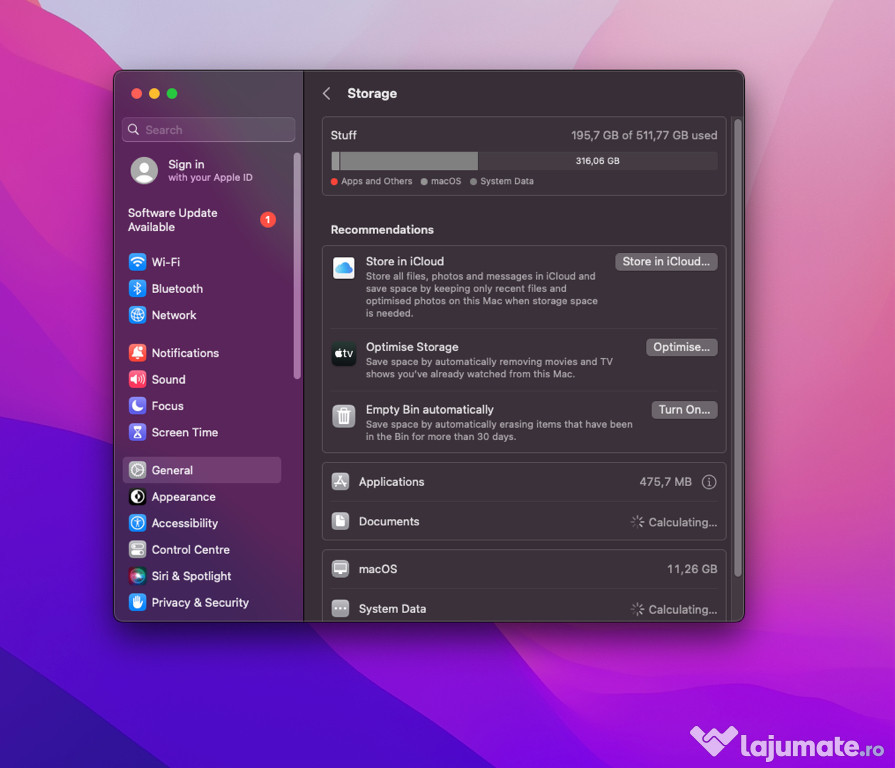Click the Documents row label
Viewport: 895px width, 768px height.
[x=389, y=521]
